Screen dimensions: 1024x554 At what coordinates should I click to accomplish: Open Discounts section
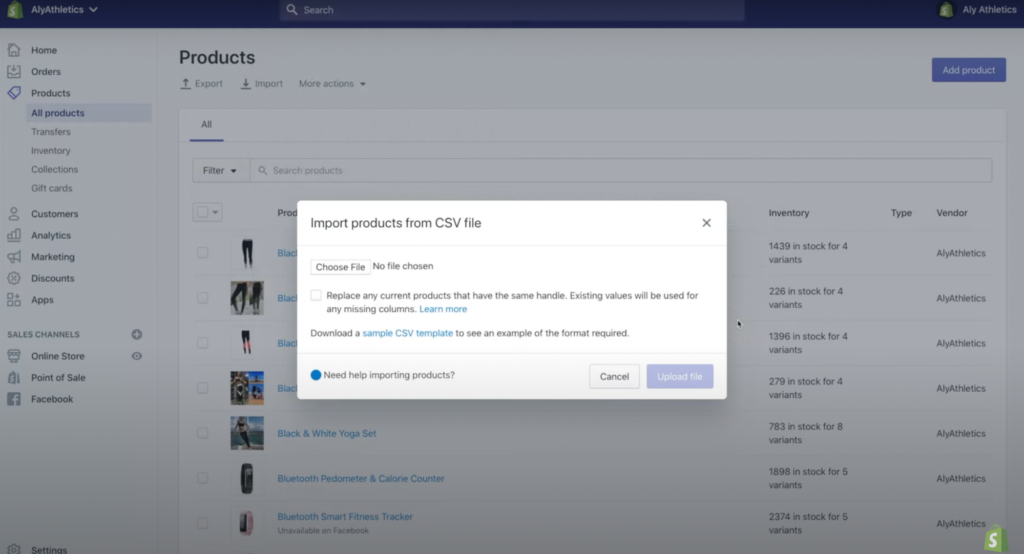[x=53, y=278]
